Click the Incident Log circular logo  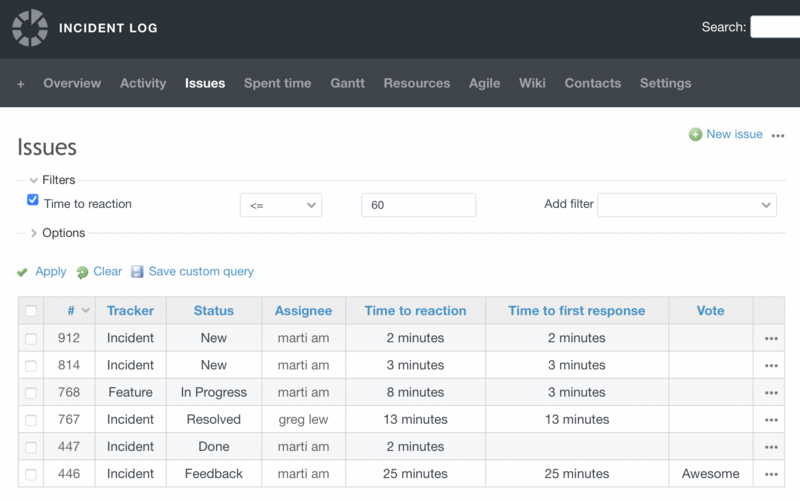pyautogui.click(x=30, y=28)
